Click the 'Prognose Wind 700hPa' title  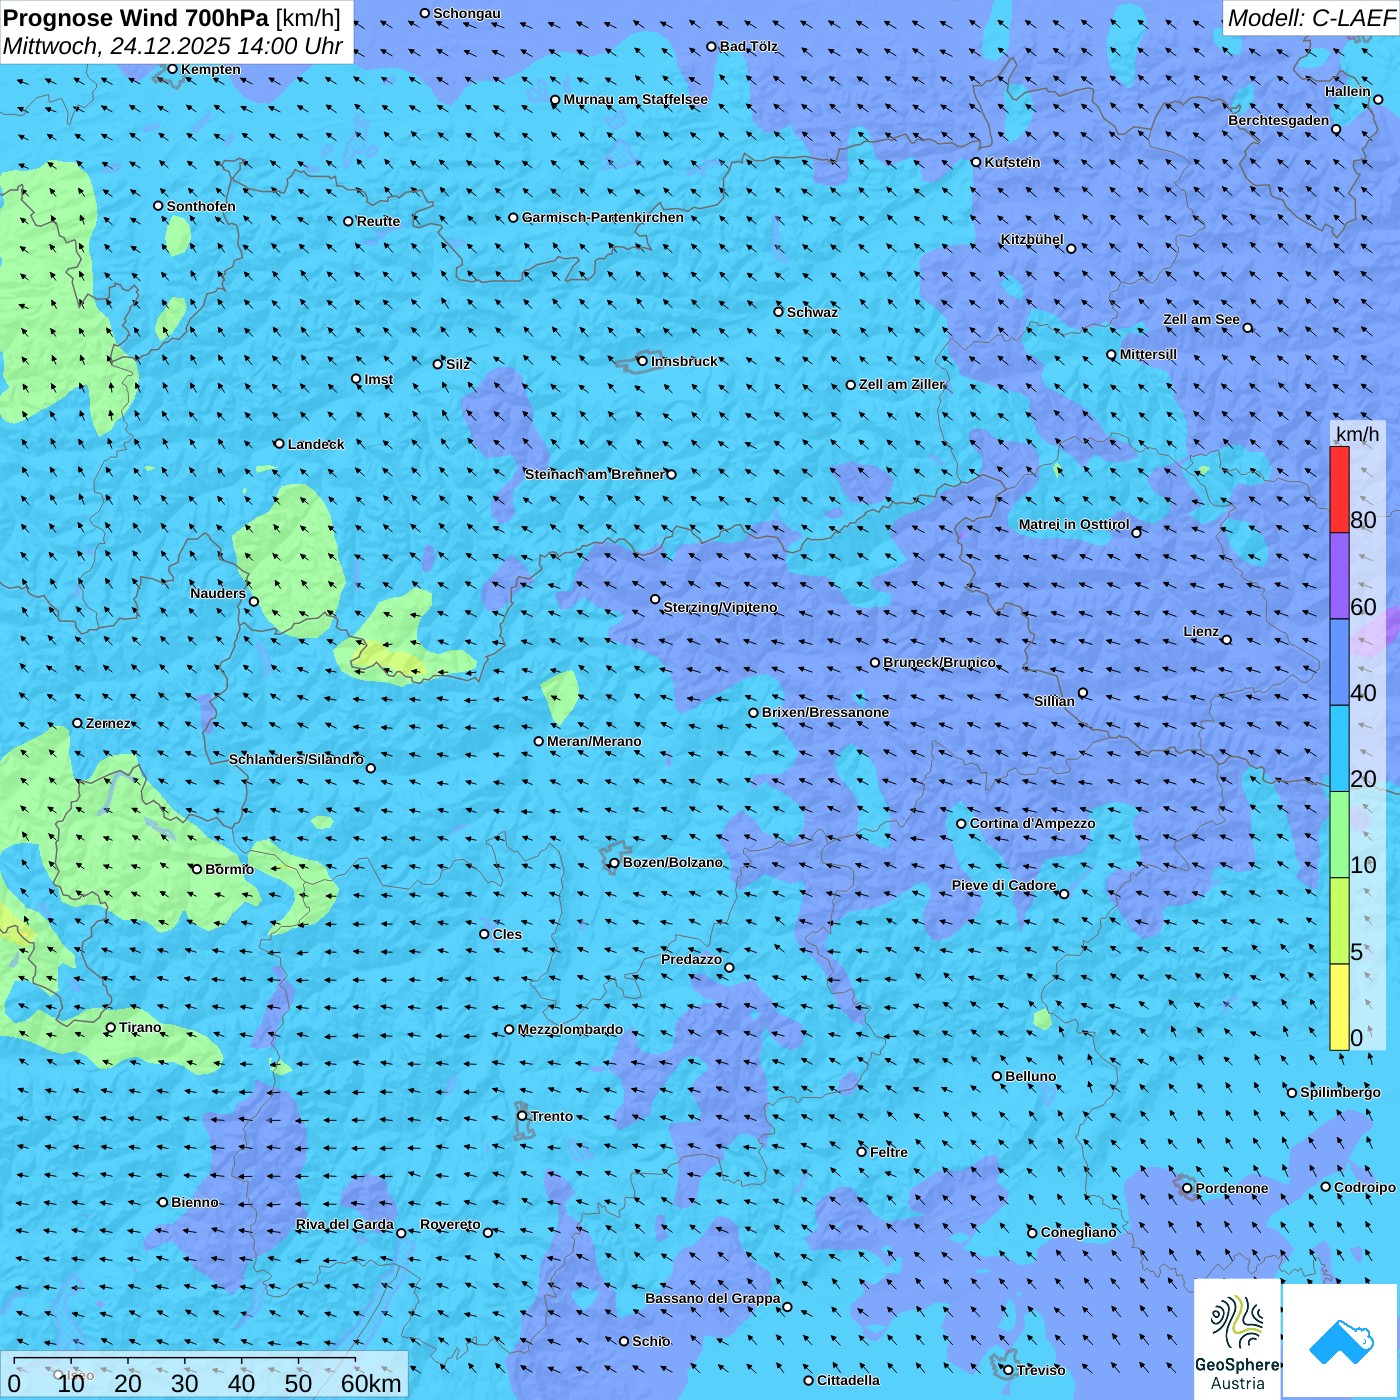[x=136, y=17]
